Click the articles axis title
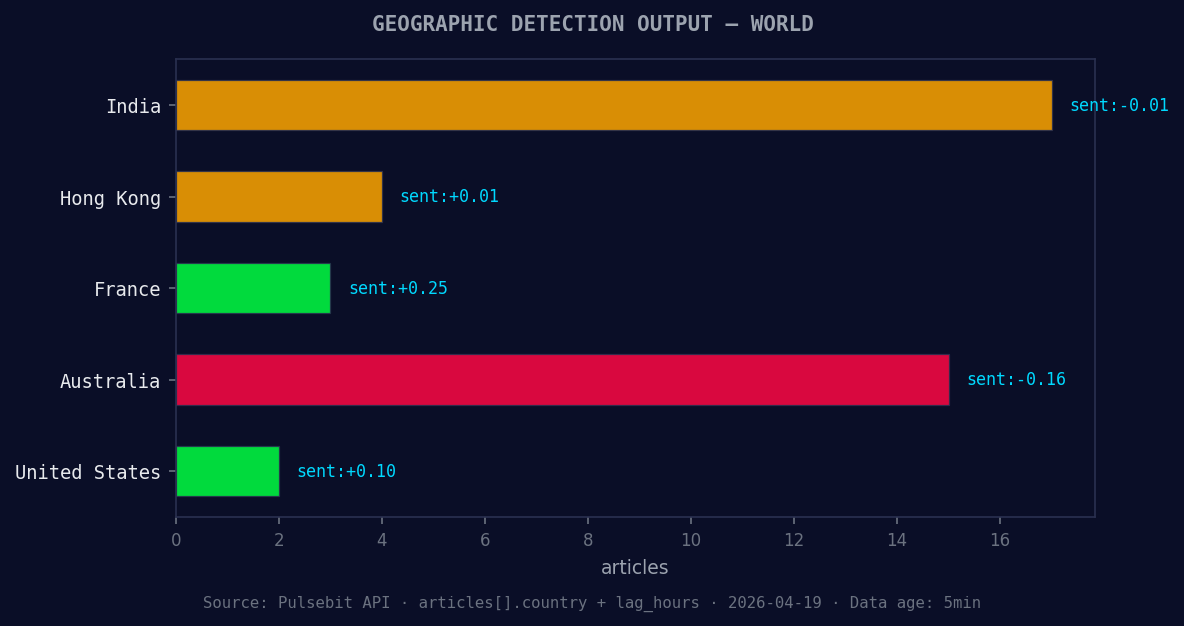Image resolution: width=1184 pixels, height=626 pixels. pos(634,567)
